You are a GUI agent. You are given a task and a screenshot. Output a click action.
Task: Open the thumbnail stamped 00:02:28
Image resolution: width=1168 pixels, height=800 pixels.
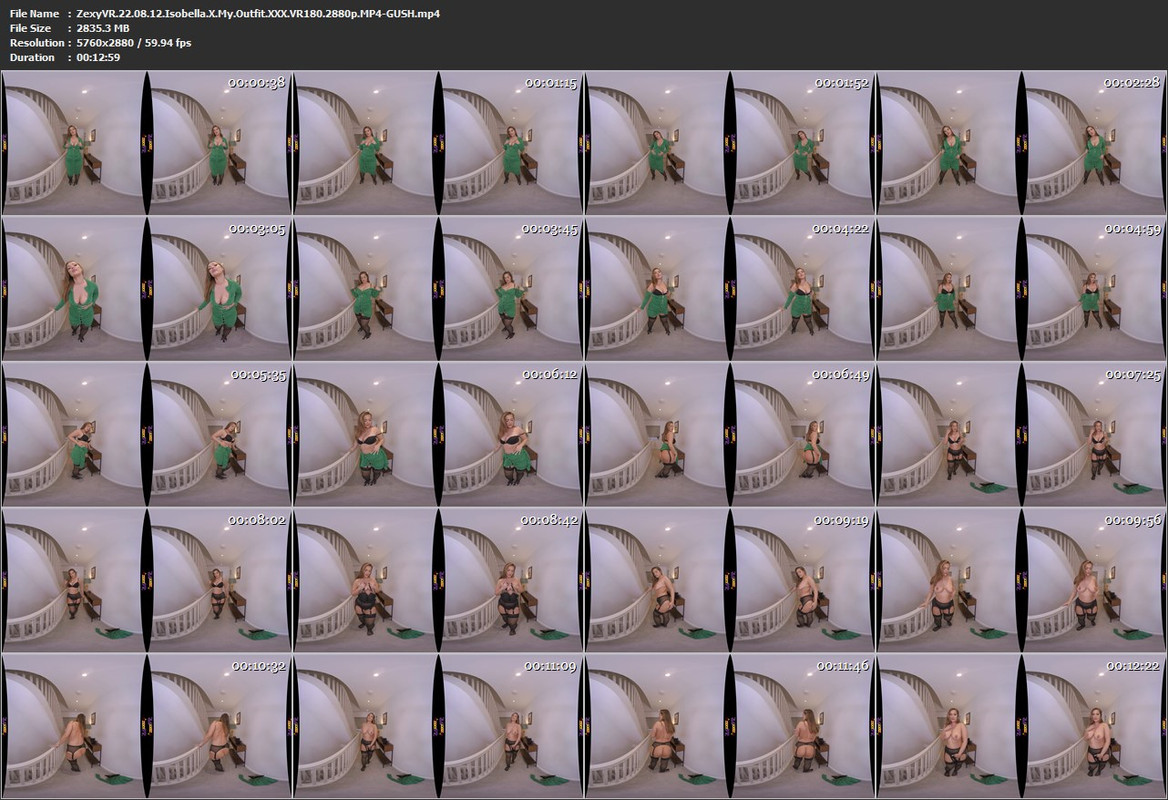point(1022,142)
